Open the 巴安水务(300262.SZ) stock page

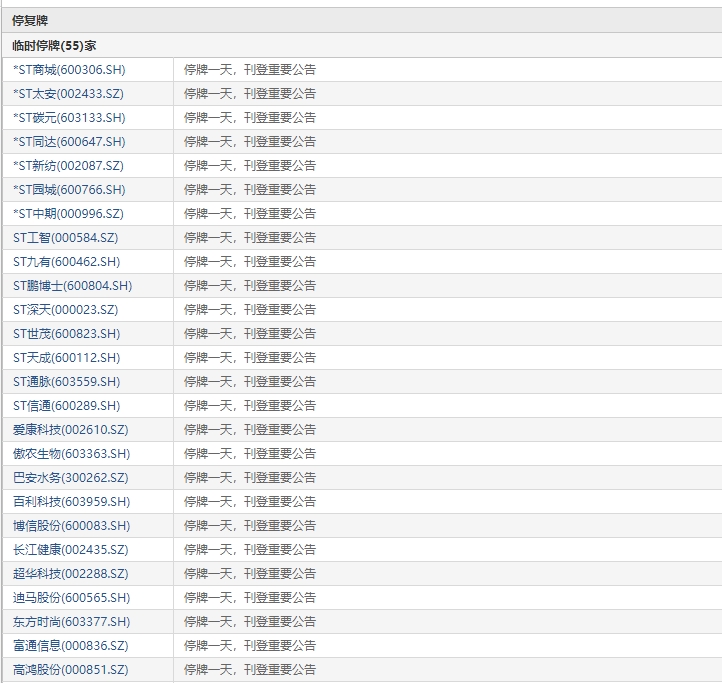[70, 478]
